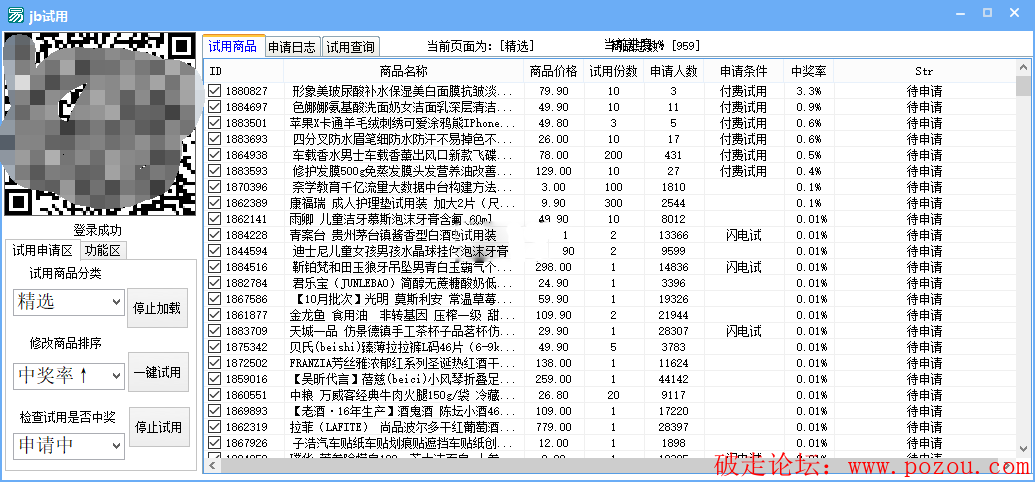Toggle checkbox for item 1862319

click(x=215, y=427)
